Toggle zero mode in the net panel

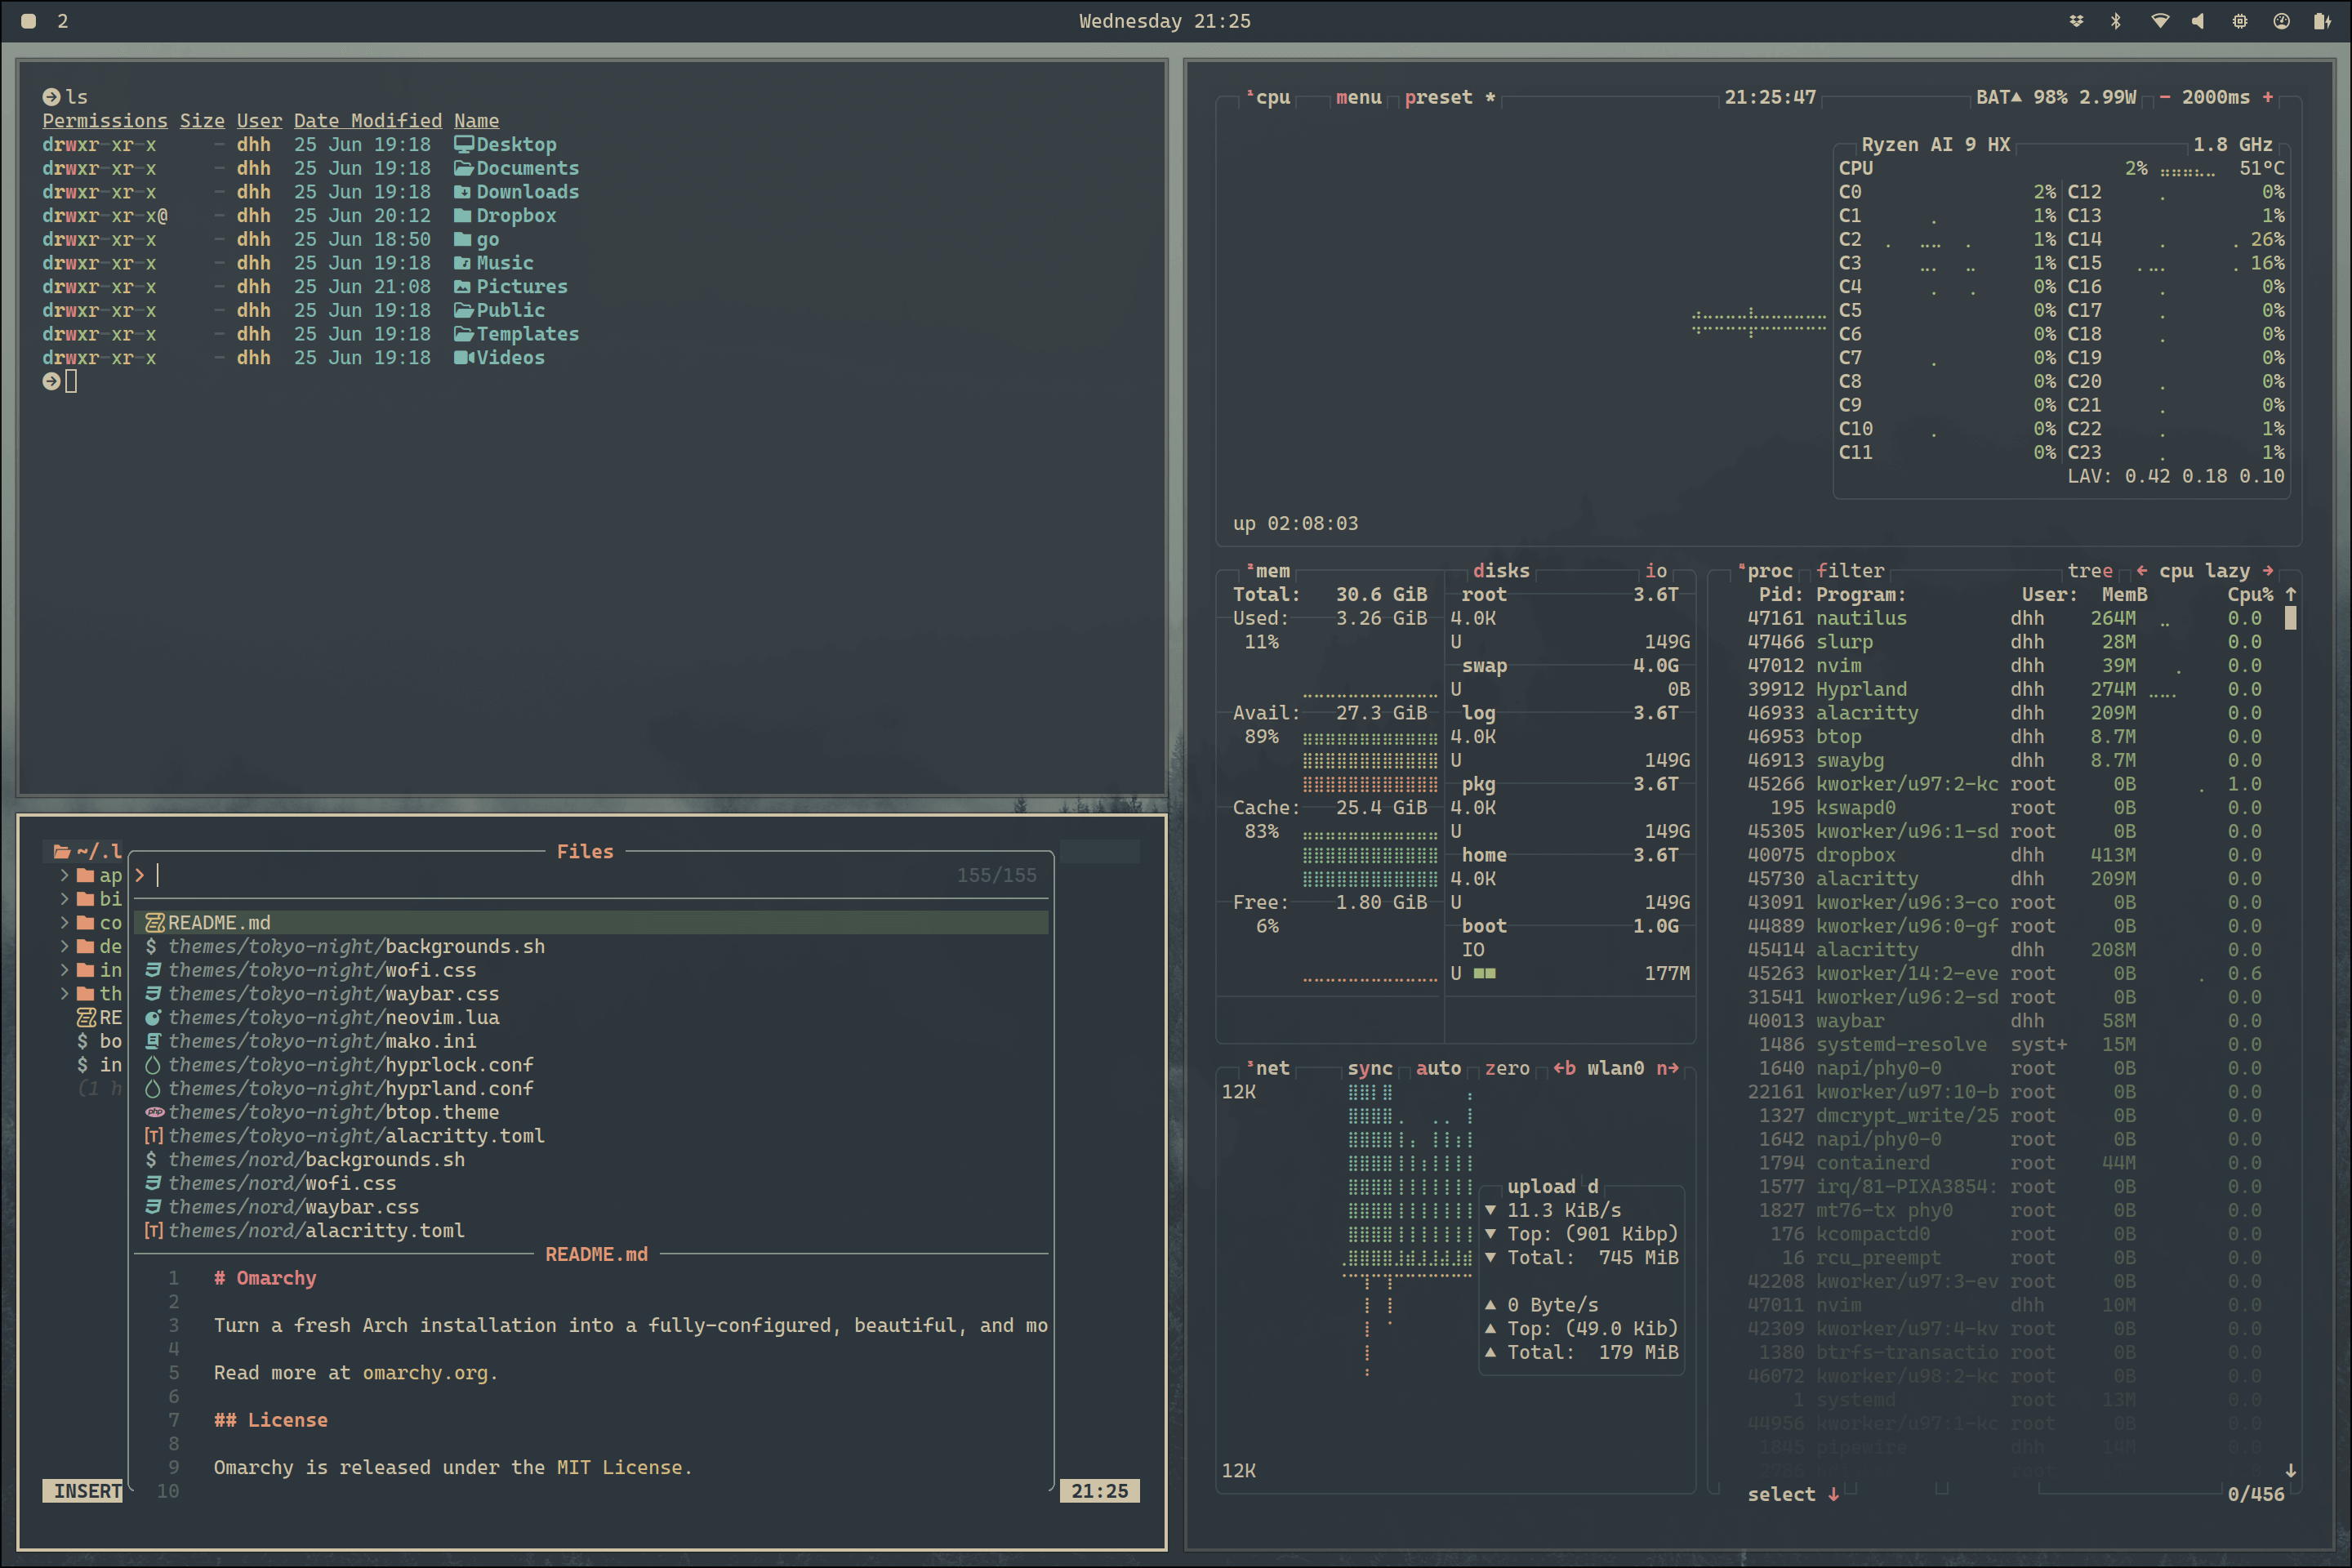(1507, 1068)
